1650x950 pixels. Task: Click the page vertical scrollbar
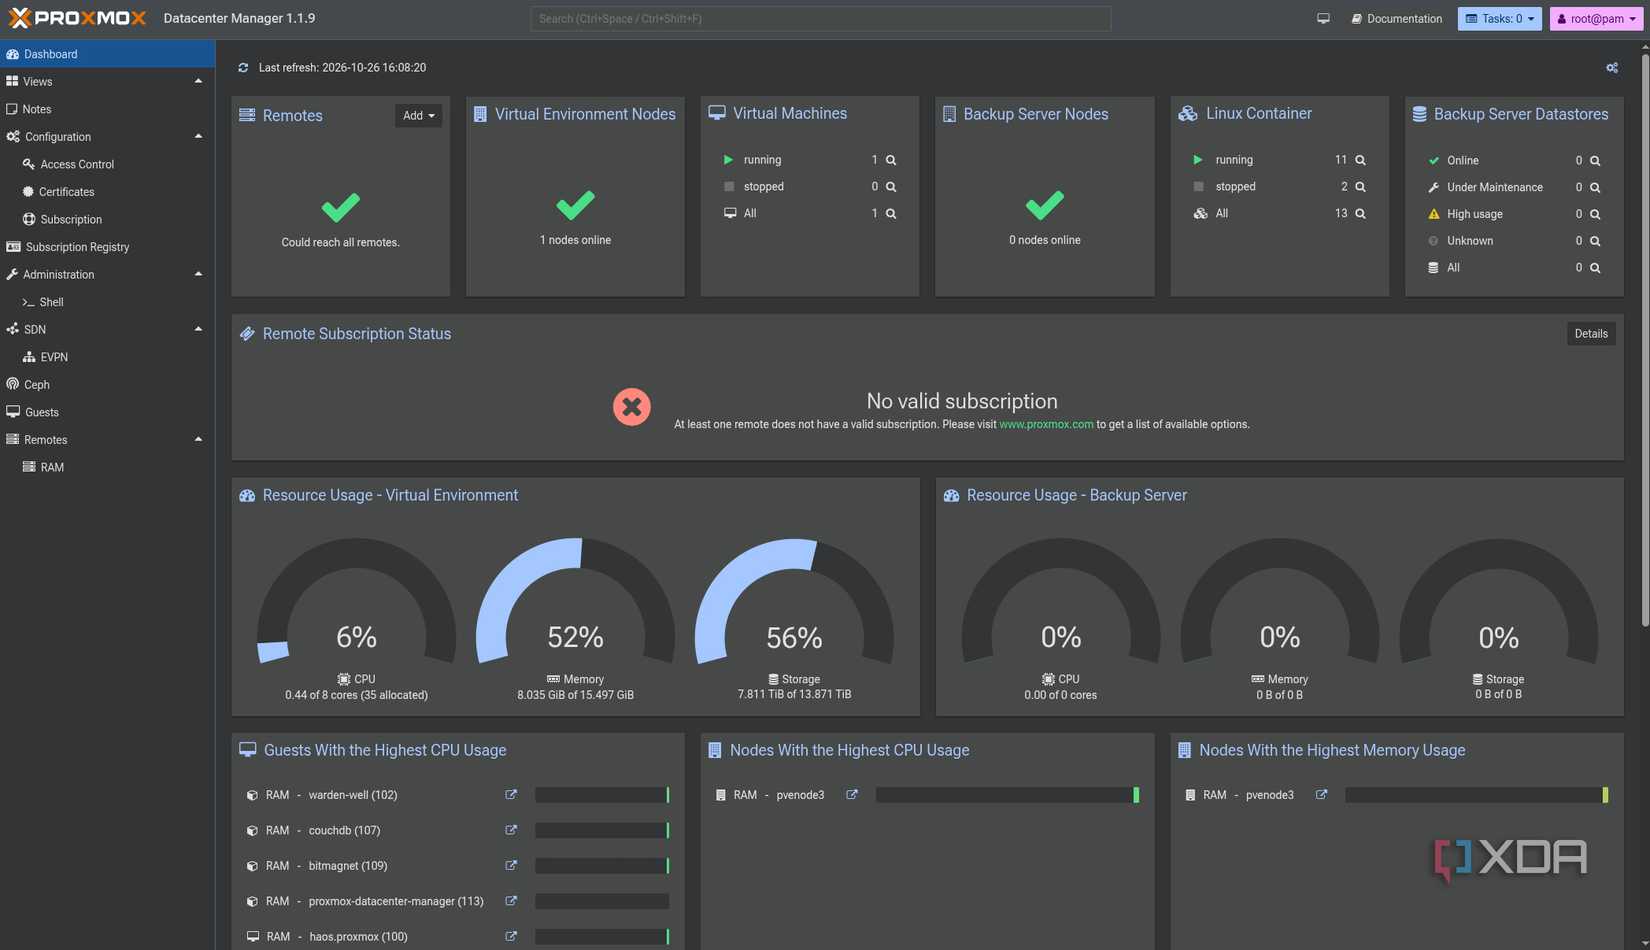(x=1645, y=340)
